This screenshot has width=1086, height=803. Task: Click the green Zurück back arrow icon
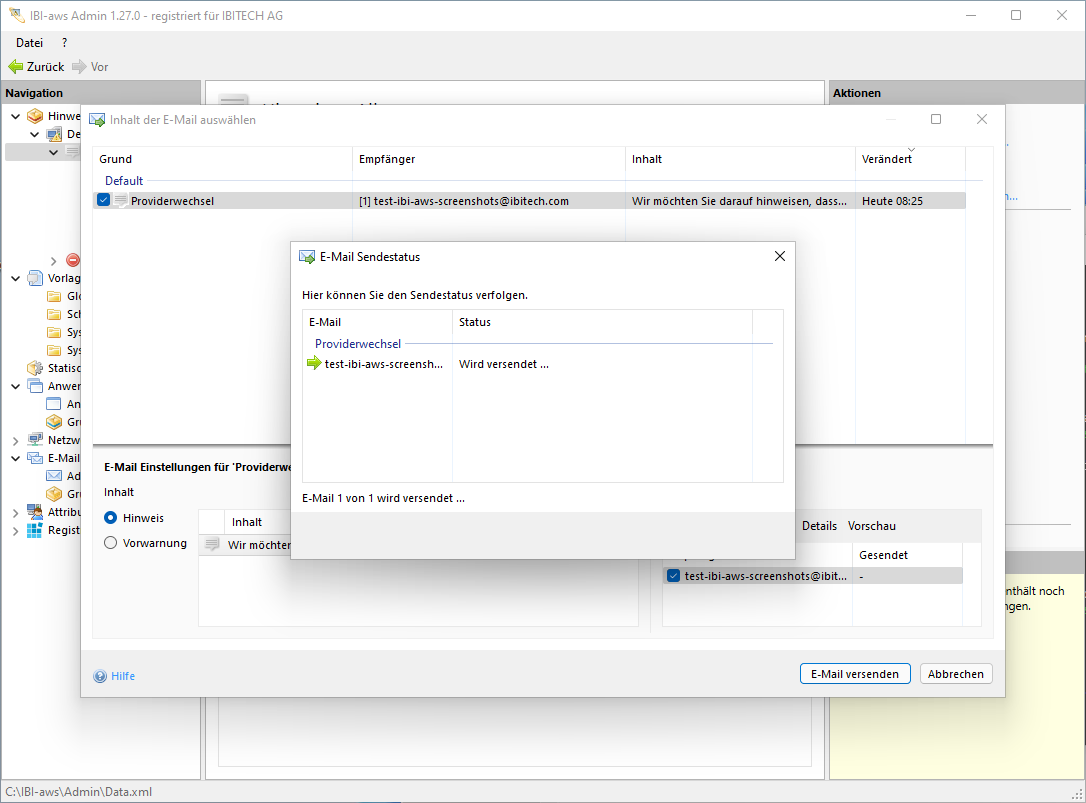click(x=15, y=67)
